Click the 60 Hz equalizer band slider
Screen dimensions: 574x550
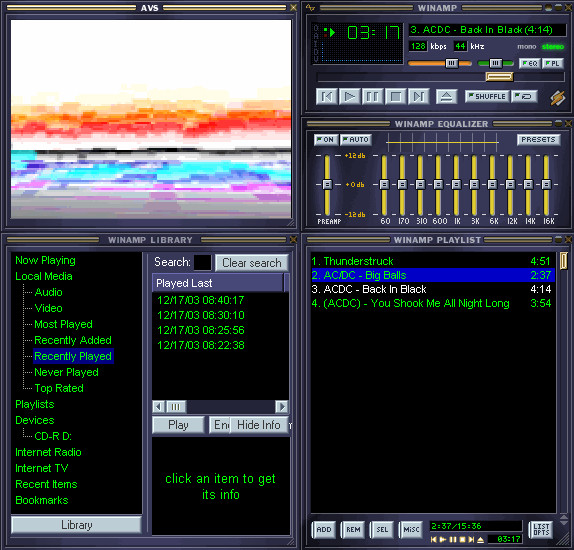tap(384, 185)
